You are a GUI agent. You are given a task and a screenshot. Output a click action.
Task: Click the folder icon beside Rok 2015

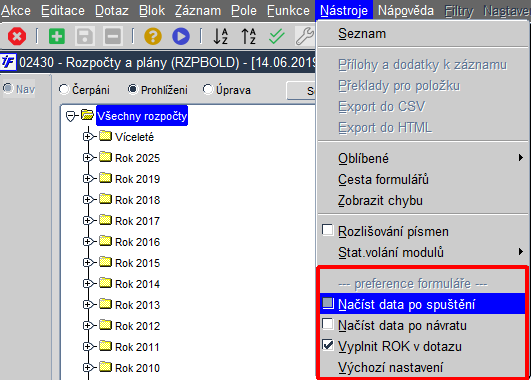105,262
